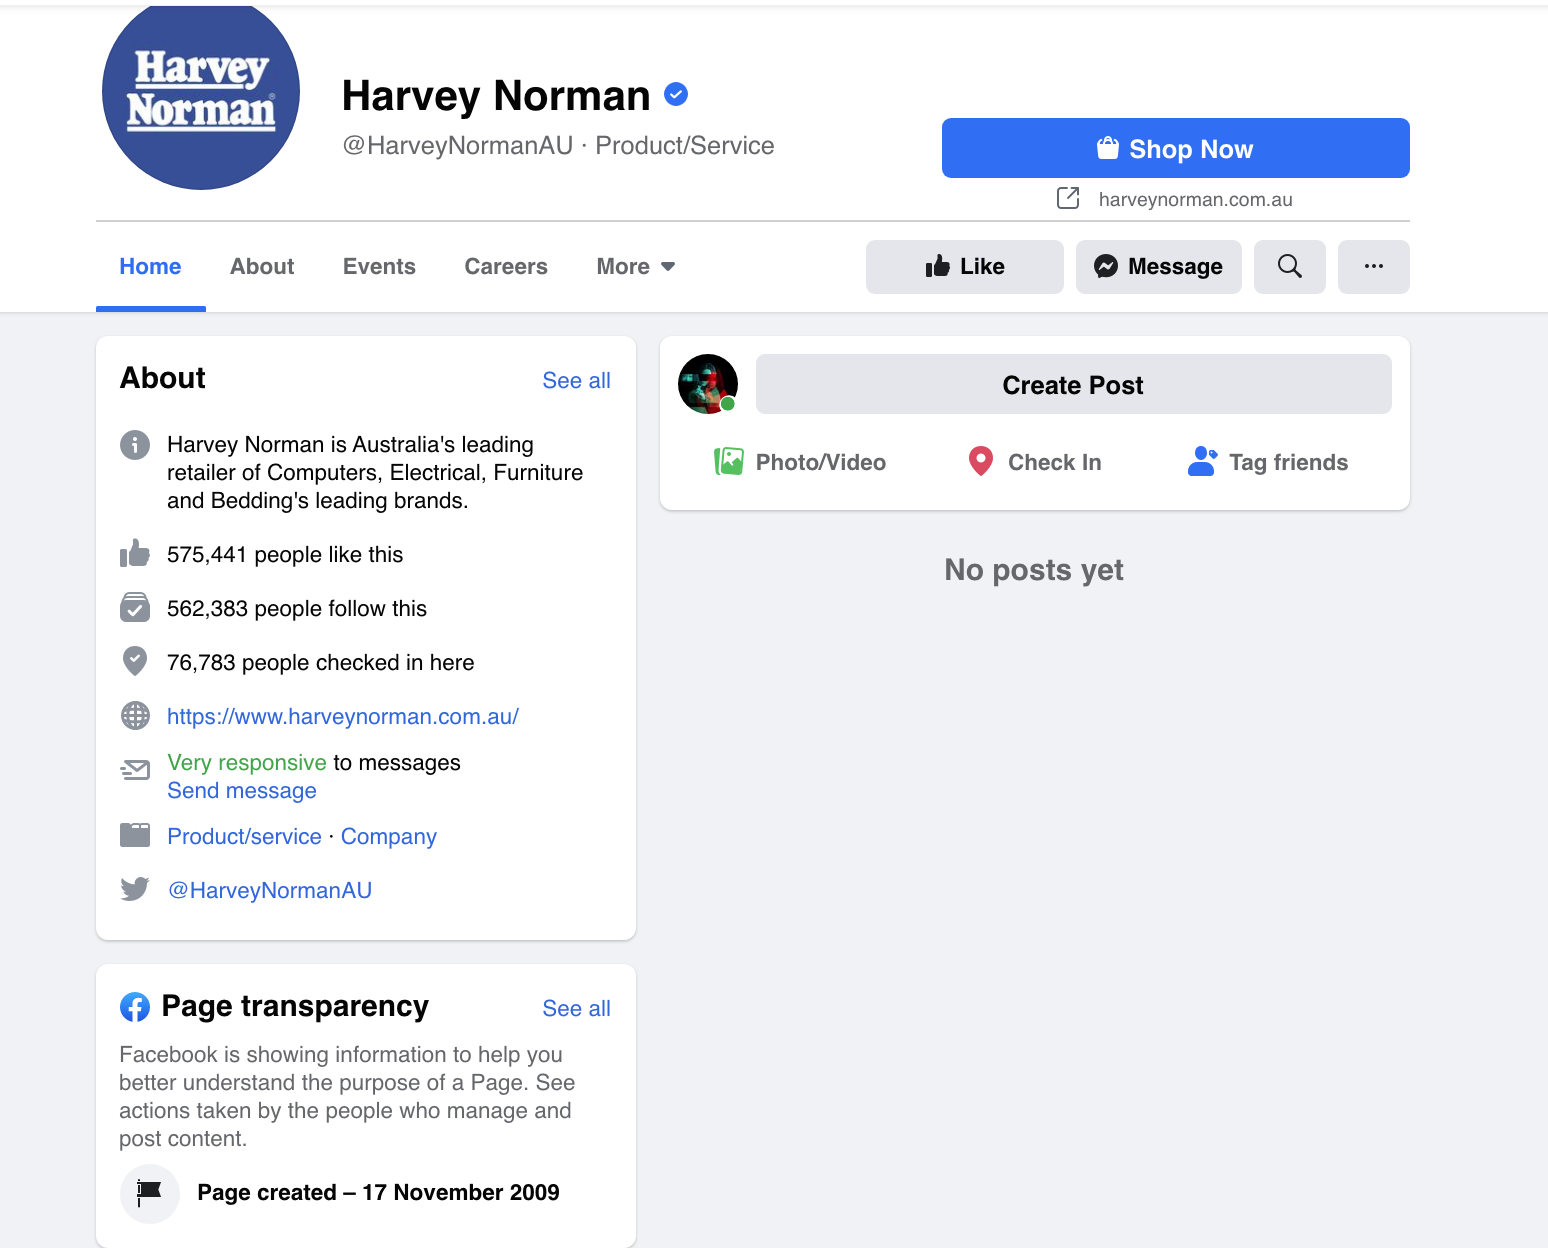Open the Events tab
Screen dimensions: 1548x1248
[x=379, y=266]
